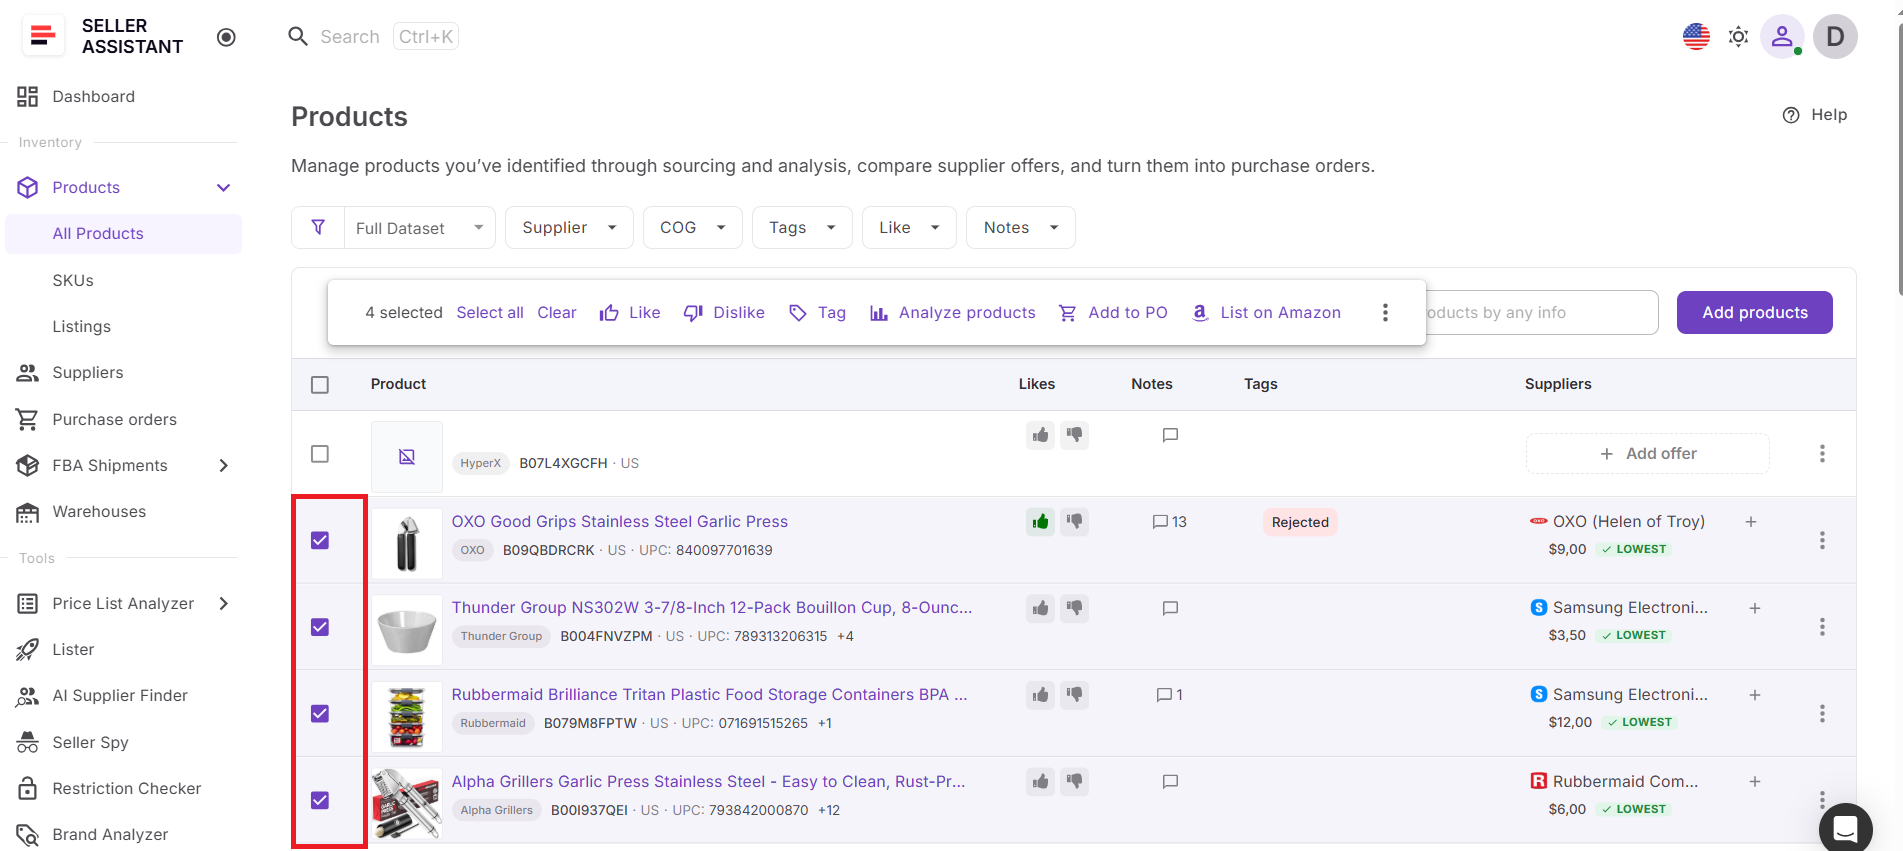The image size is (1903, 851).
Task: Open the Notes filter dropdown
Action: [1020, 228]
